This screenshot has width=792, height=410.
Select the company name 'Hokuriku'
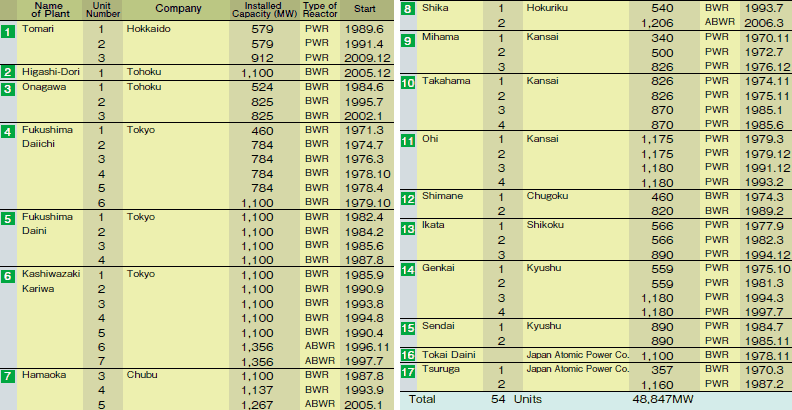(547, 8)
